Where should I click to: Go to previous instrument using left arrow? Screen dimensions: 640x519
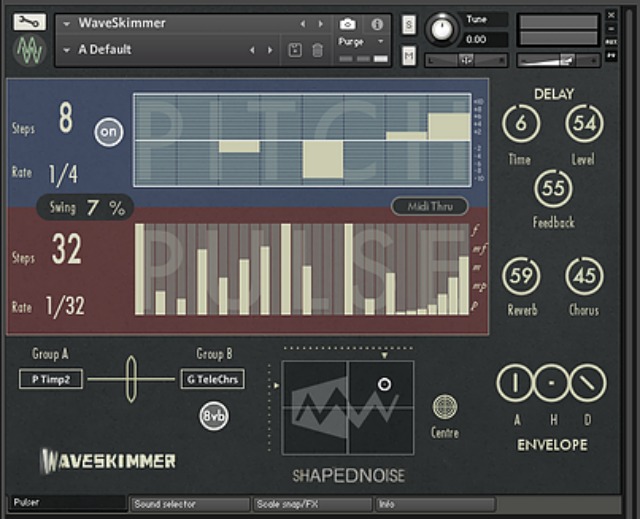pyautogui.click(x=302, y=24)
